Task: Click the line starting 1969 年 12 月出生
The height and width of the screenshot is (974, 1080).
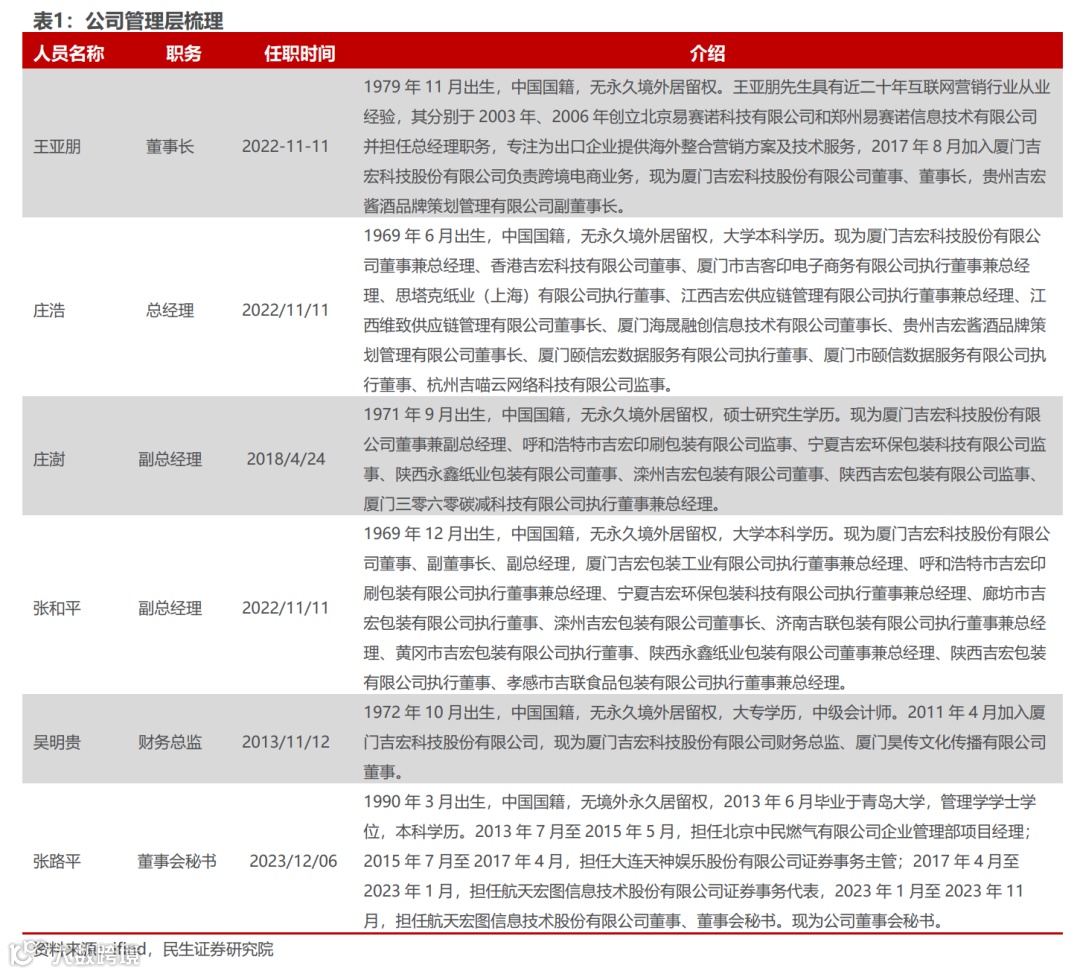Action: coord(707,534)
